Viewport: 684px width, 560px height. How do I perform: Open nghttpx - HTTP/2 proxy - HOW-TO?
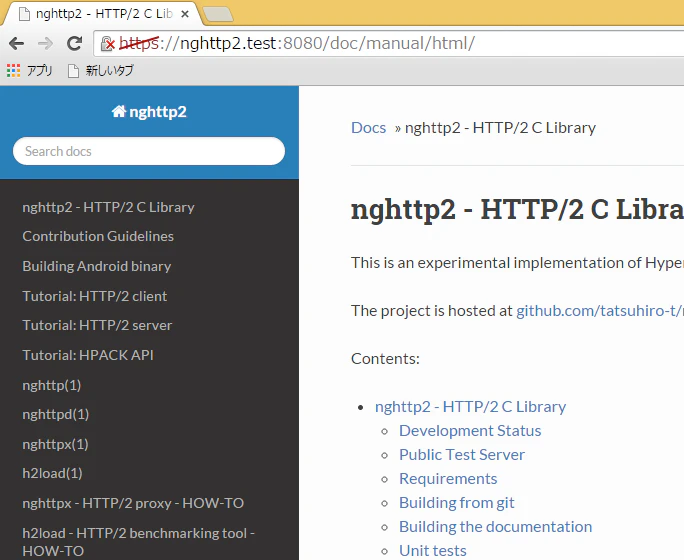(133, 503)
